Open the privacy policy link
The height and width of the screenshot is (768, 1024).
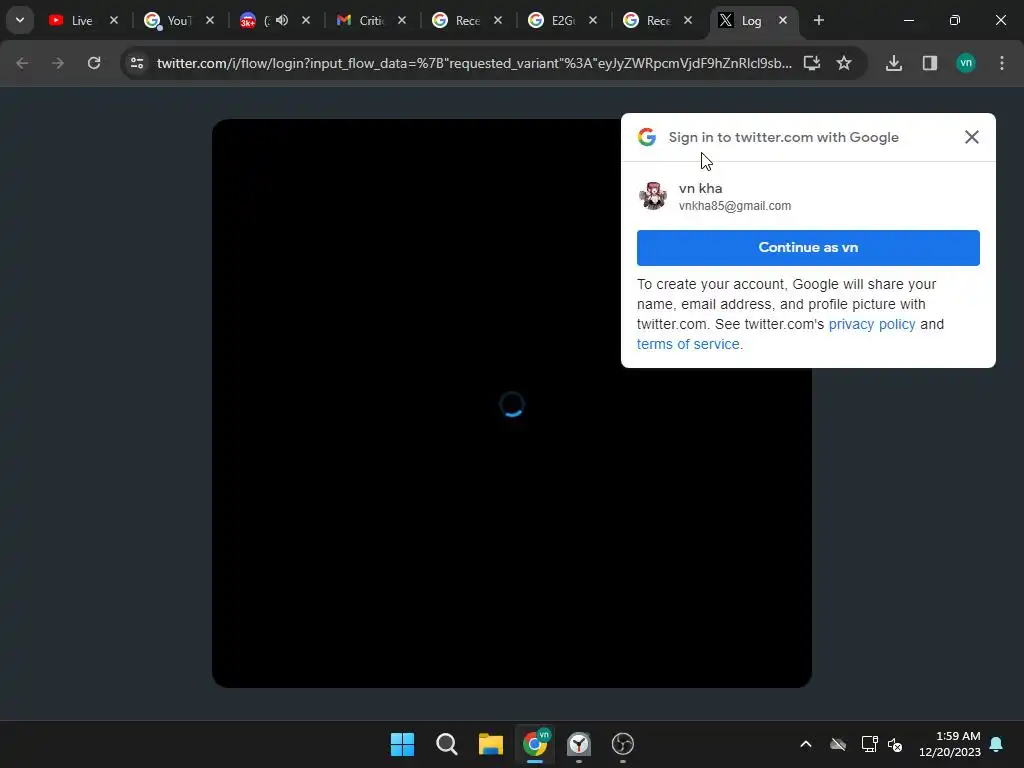click(872, 324)
